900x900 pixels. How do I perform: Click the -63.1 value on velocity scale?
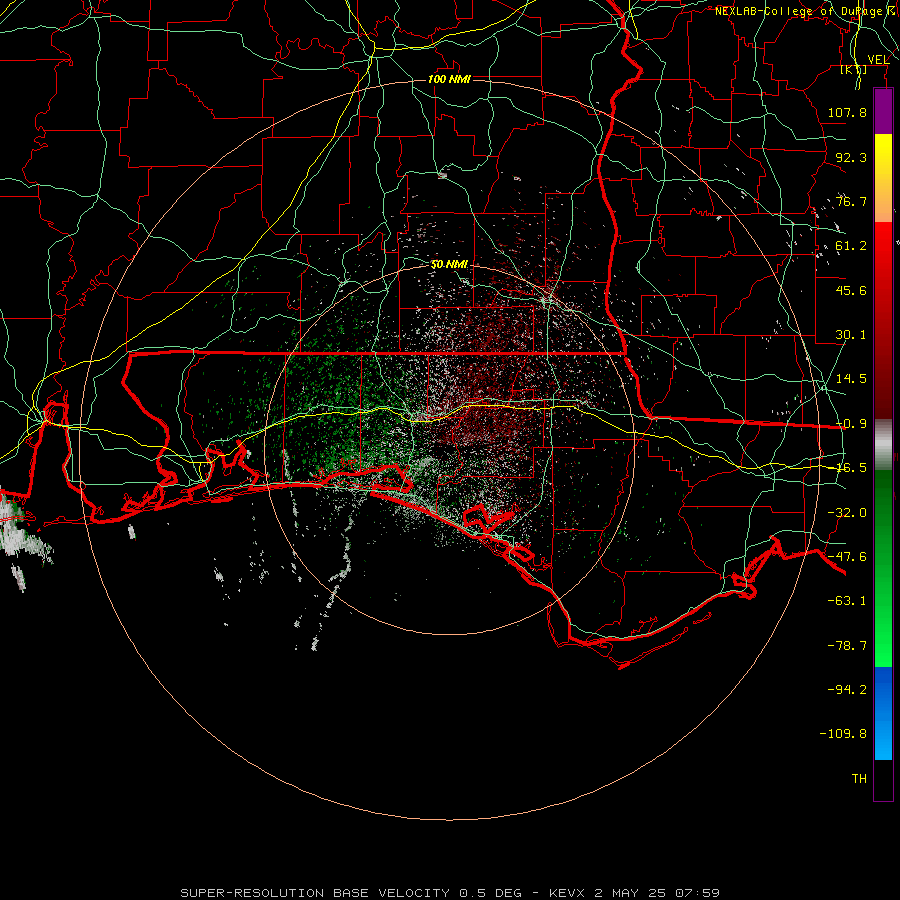coord(847,601)
